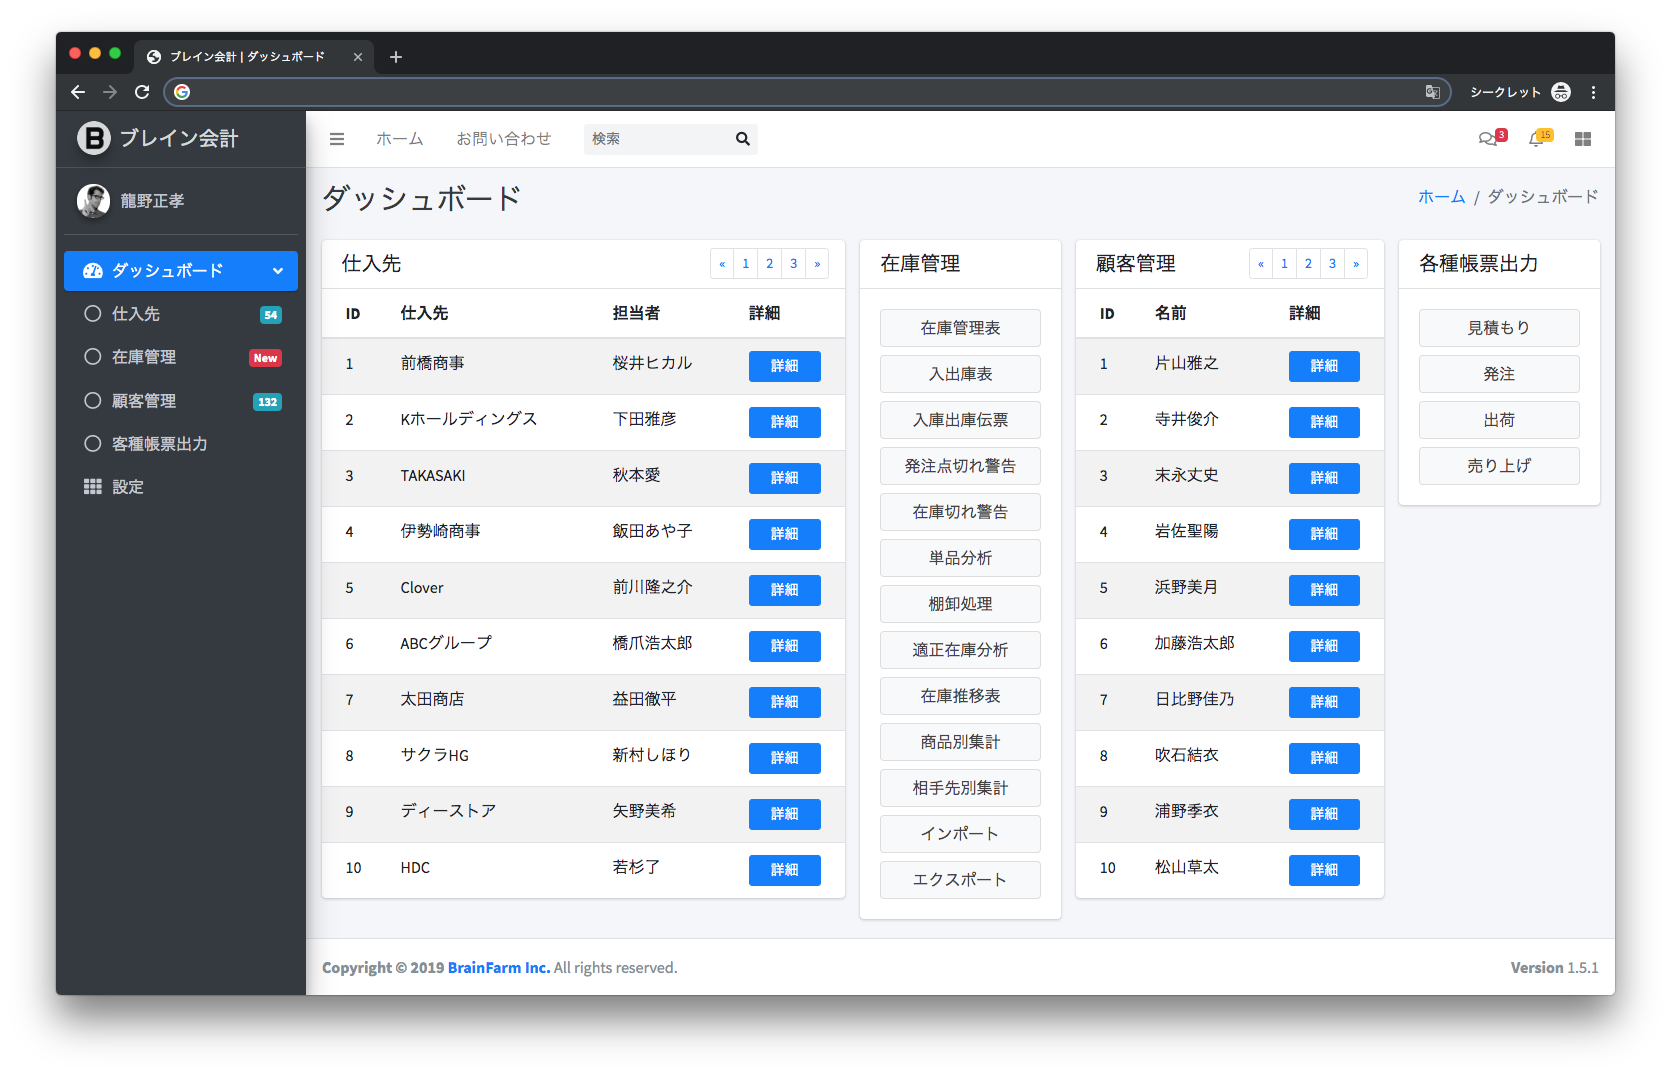Go to previous page in 顧客管理 pagination
This screenshot has width=1671, height=1075.
[1261, 264]
